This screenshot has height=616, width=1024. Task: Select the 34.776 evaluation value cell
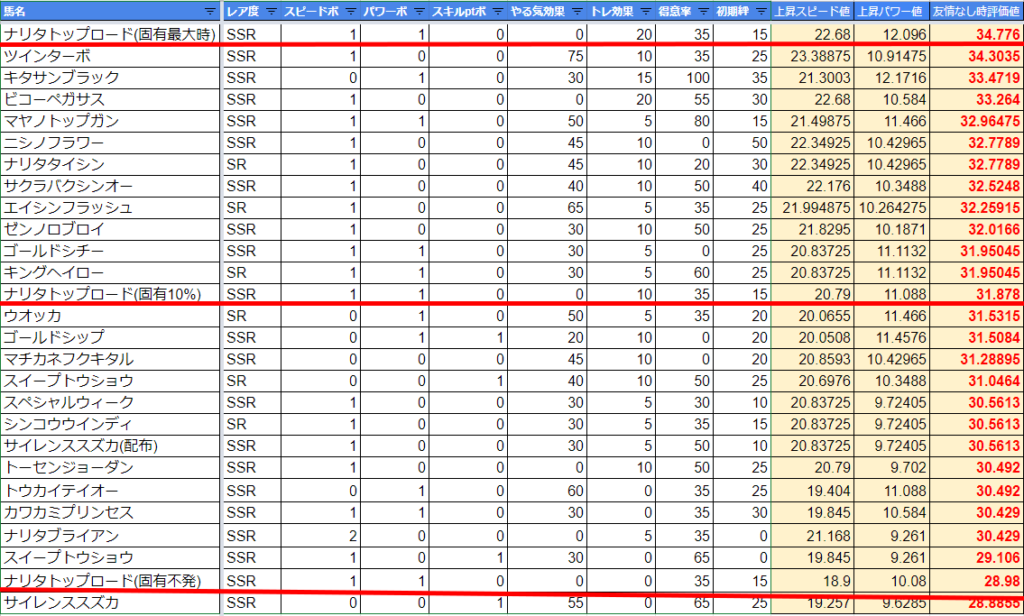(x=976, y=34)
